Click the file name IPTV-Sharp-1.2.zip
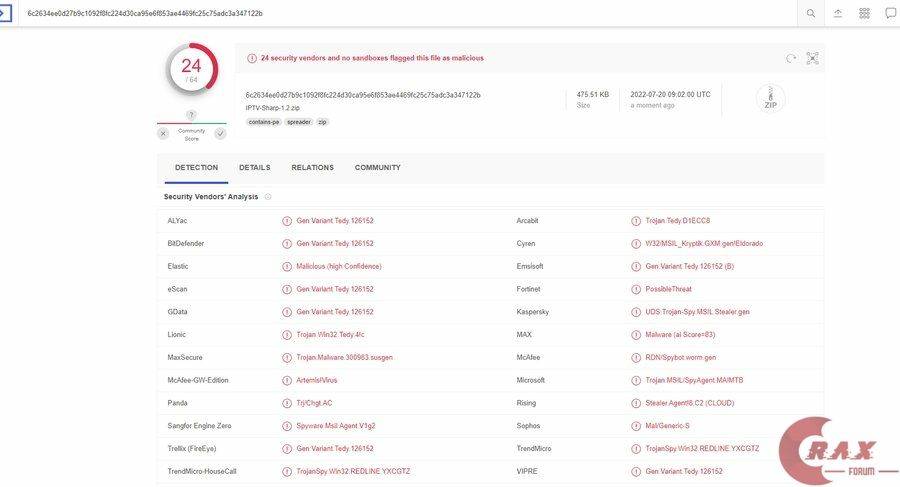900x487 pixels. 273,108
